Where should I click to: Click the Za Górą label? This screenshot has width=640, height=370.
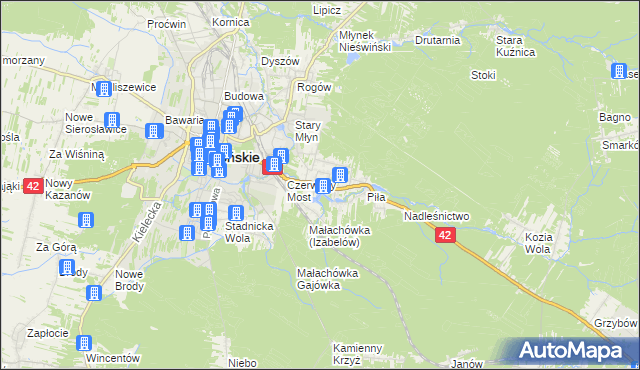click(56, 247)
